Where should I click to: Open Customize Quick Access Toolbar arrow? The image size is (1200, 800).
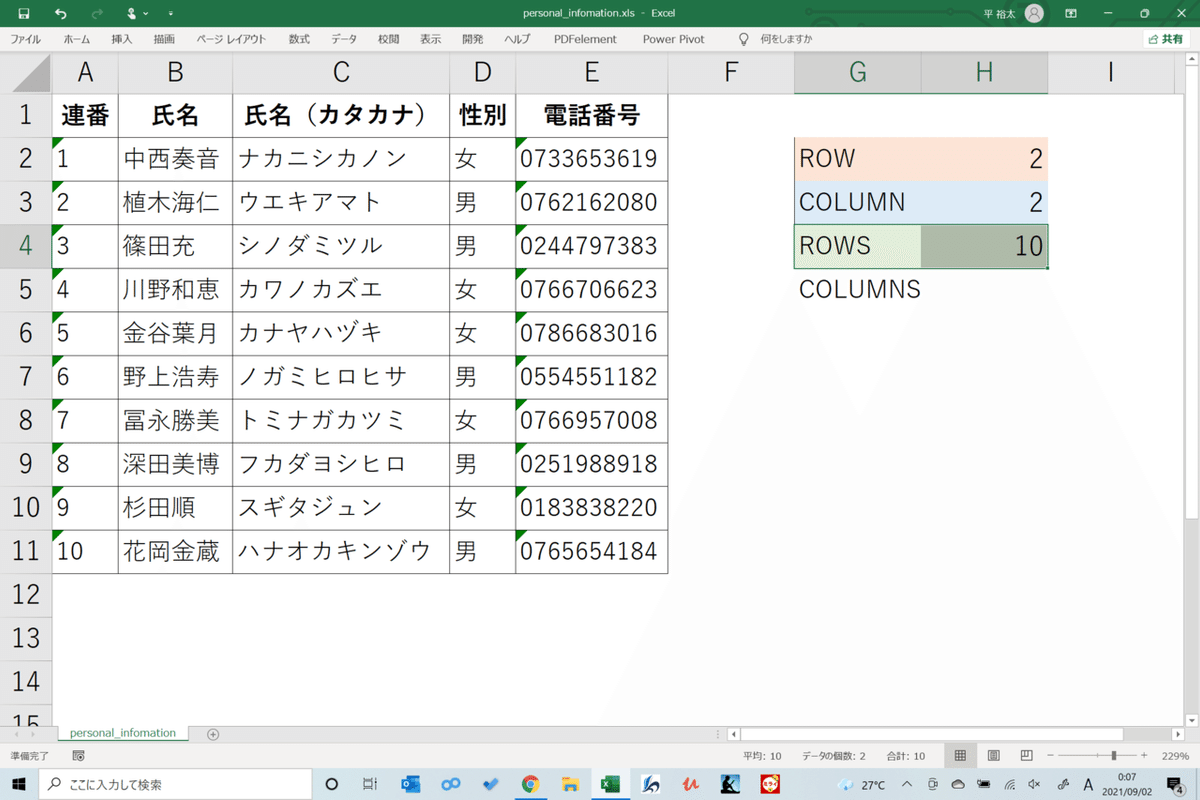tap(170, 14)
